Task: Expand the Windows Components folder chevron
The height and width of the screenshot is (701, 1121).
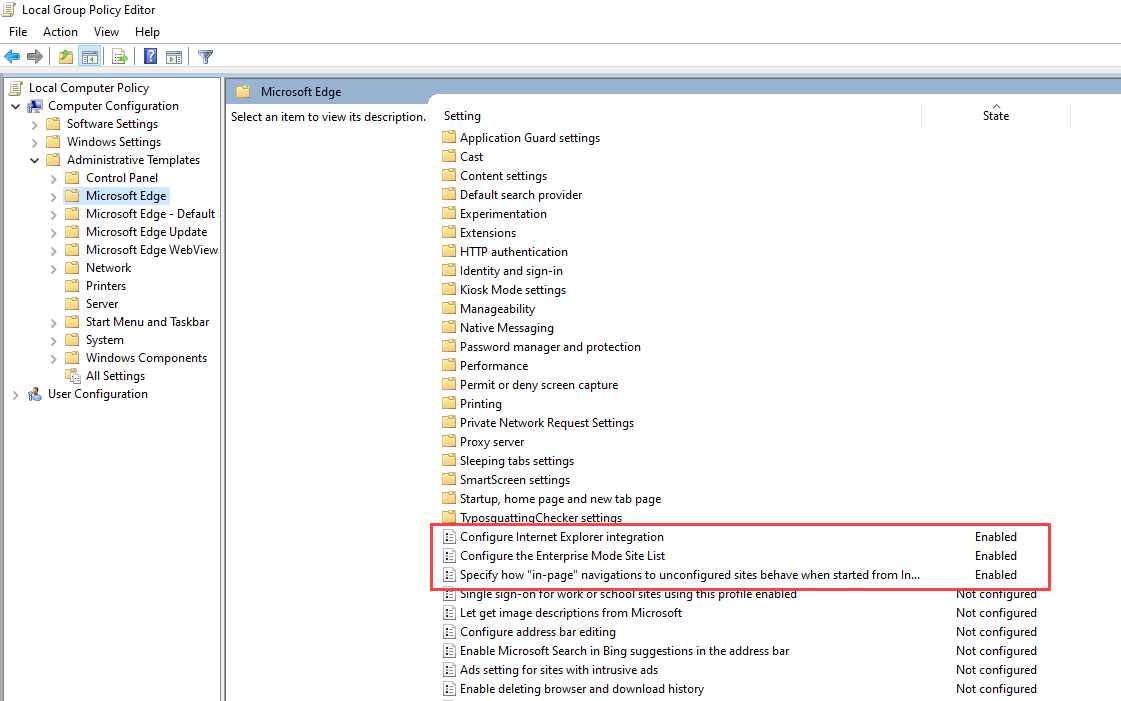Action: [x=54, y=359]
